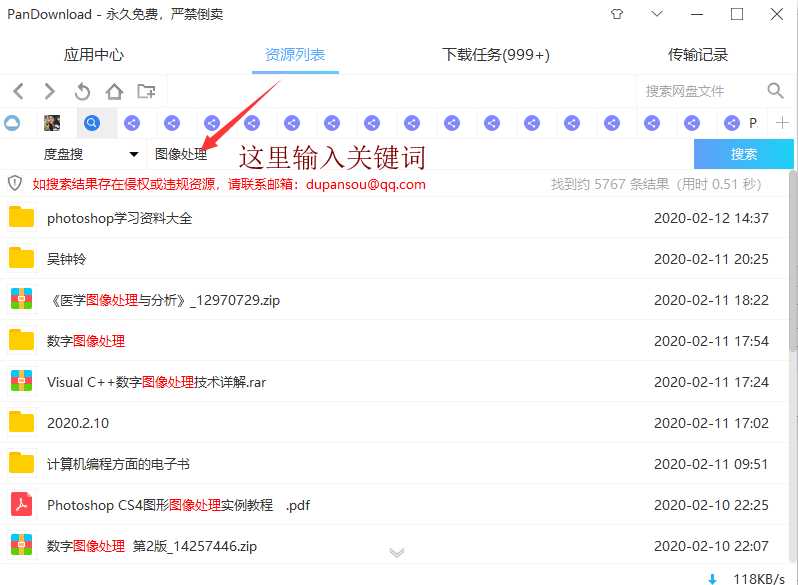Select Photoshop CS4图形图像处理实例教程 .pdf
Screen dimensions: 798x585
point(178,505)
